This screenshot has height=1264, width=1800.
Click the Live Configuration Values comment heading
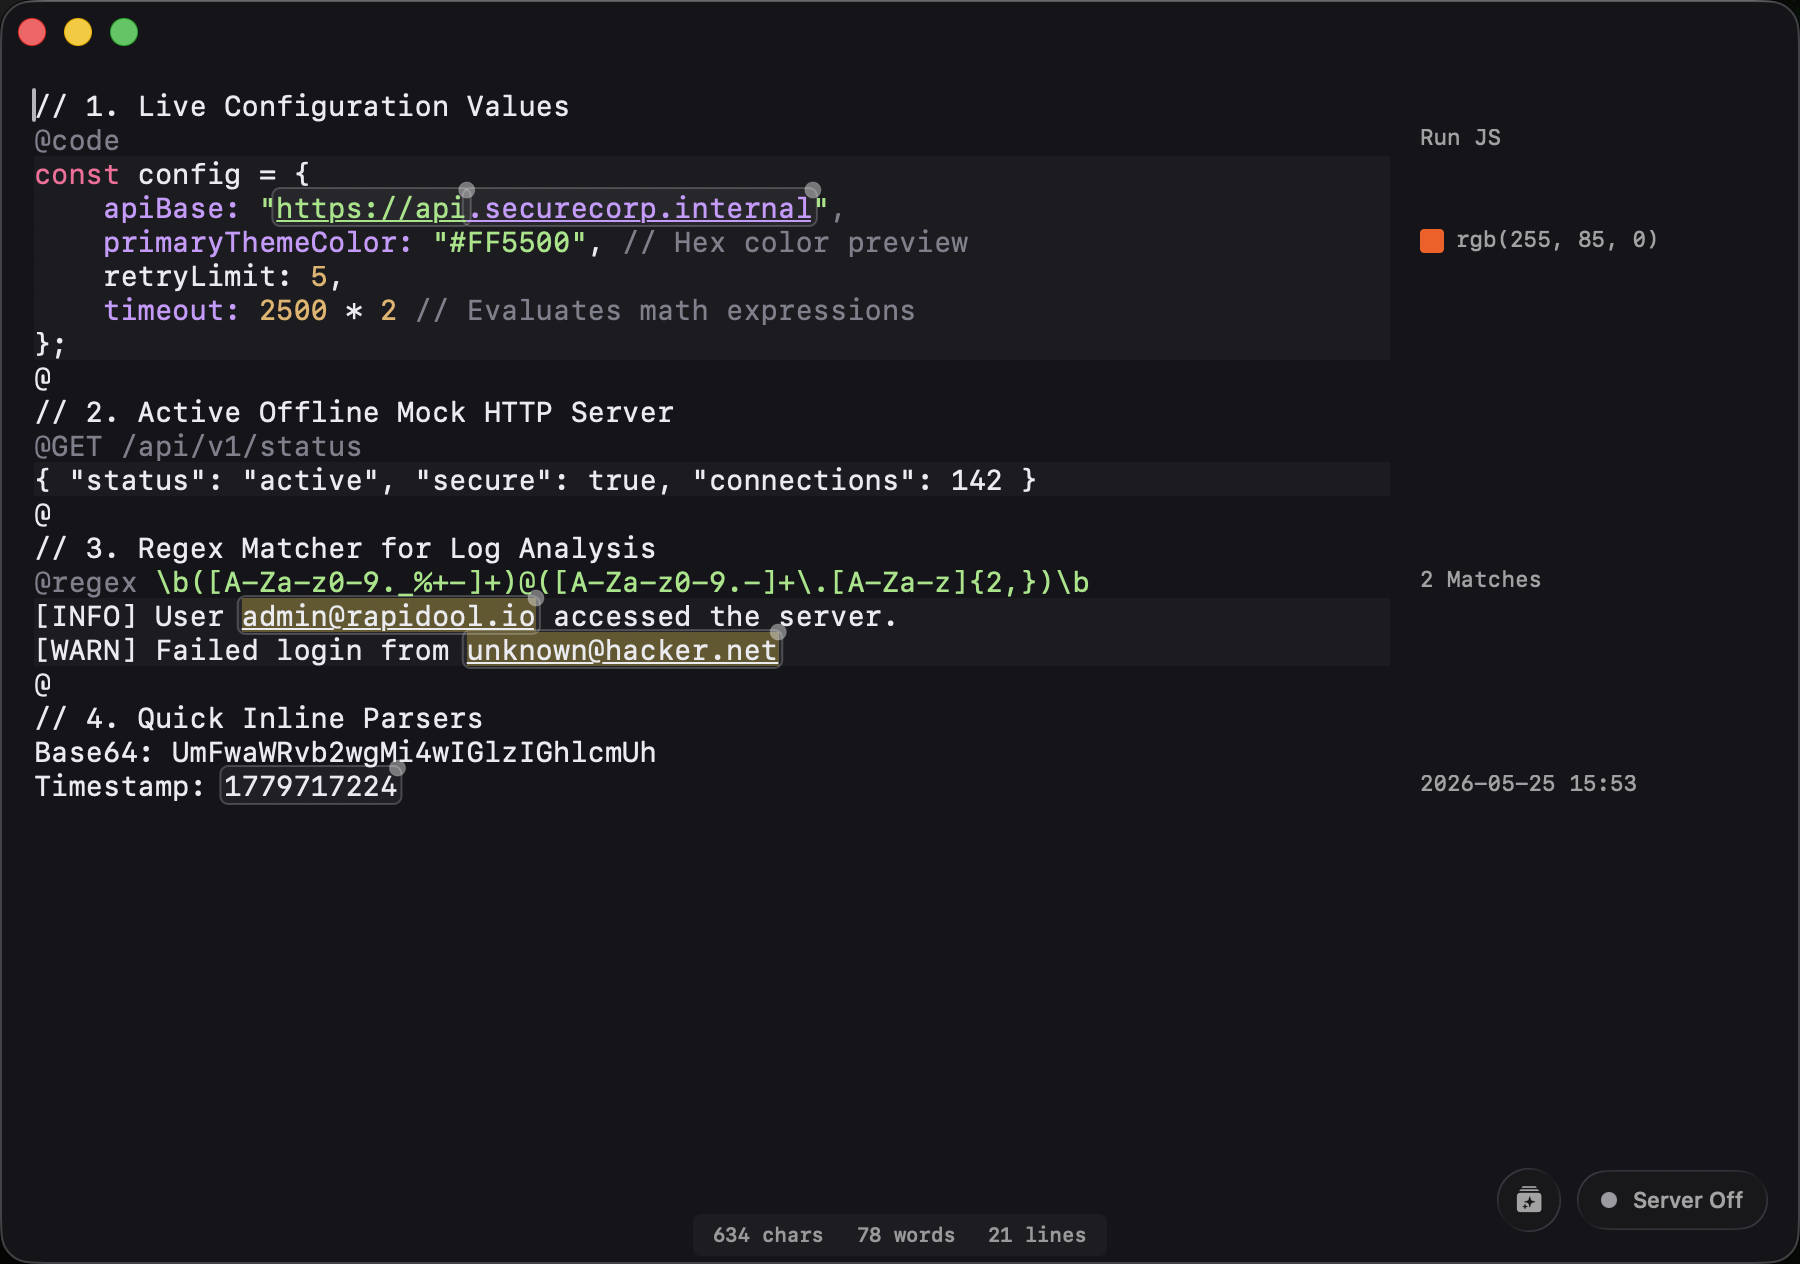(x=302, y=106)
